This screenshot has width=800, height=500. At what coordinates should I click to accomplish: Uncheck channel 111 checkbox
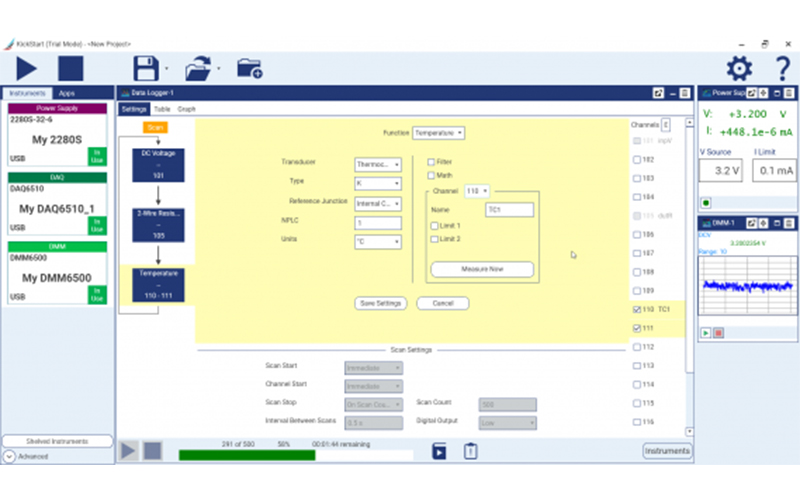(637, 328)
